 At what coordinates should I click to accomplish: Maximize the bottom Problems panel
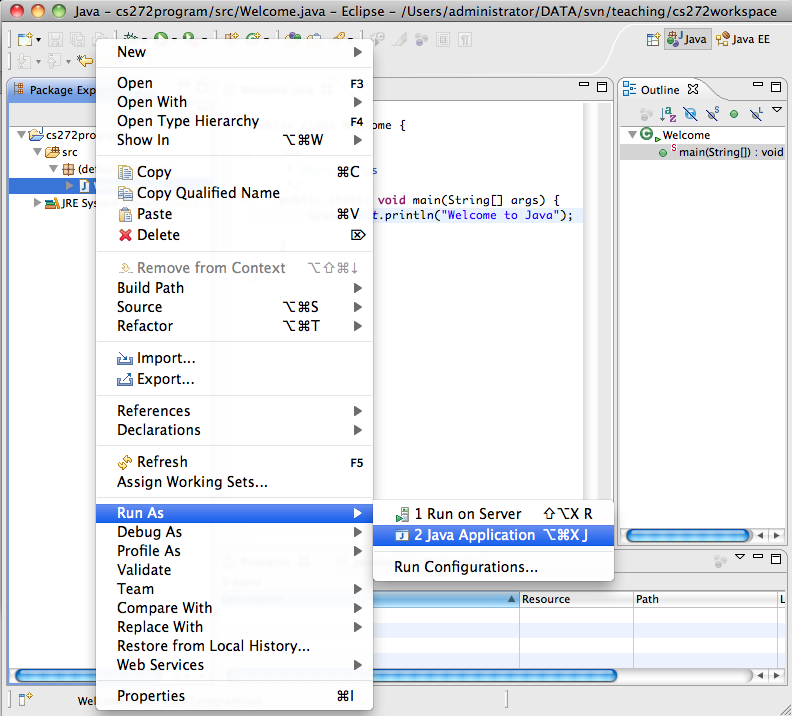coord(776,558)
